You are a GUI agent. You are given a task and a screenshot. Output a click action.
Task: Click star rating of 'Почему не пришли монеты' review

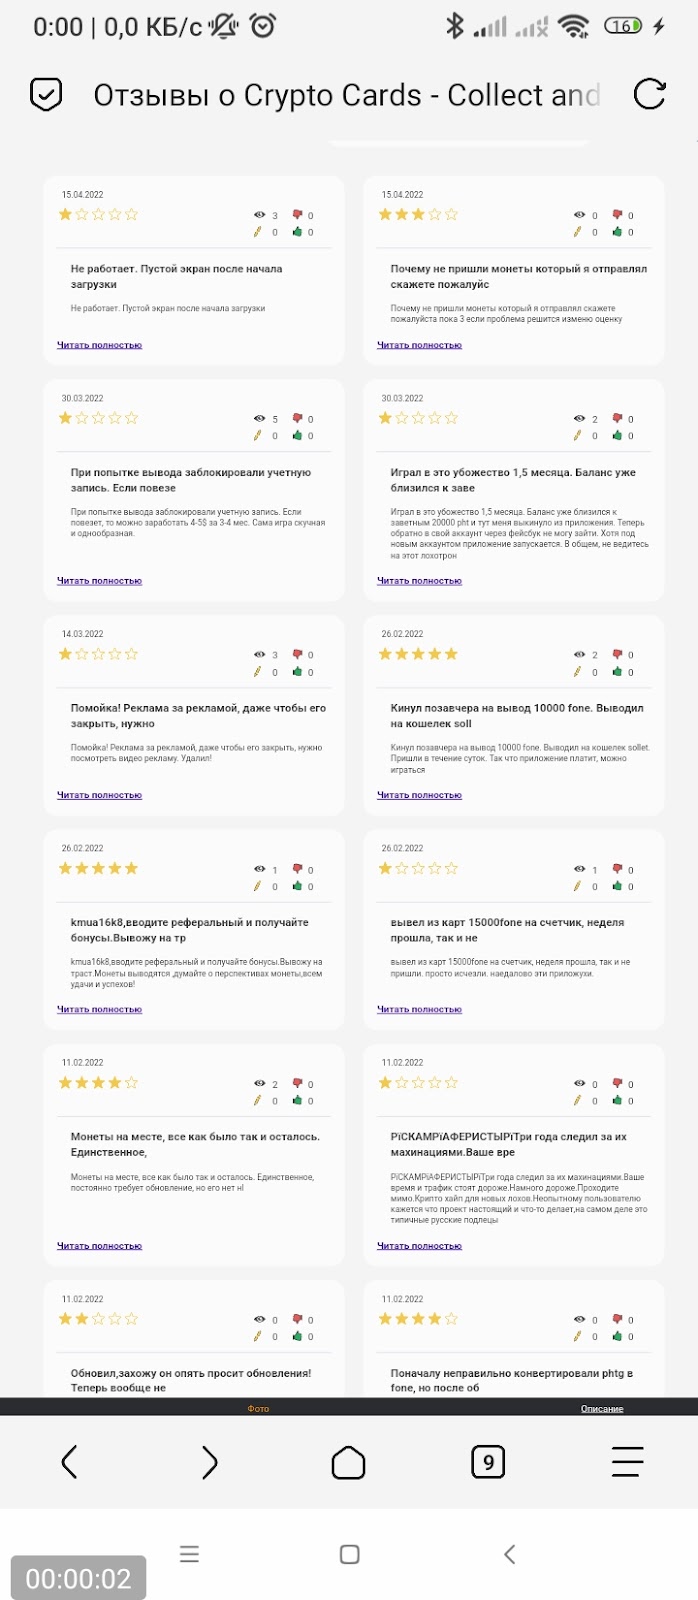tap(418, 214)
